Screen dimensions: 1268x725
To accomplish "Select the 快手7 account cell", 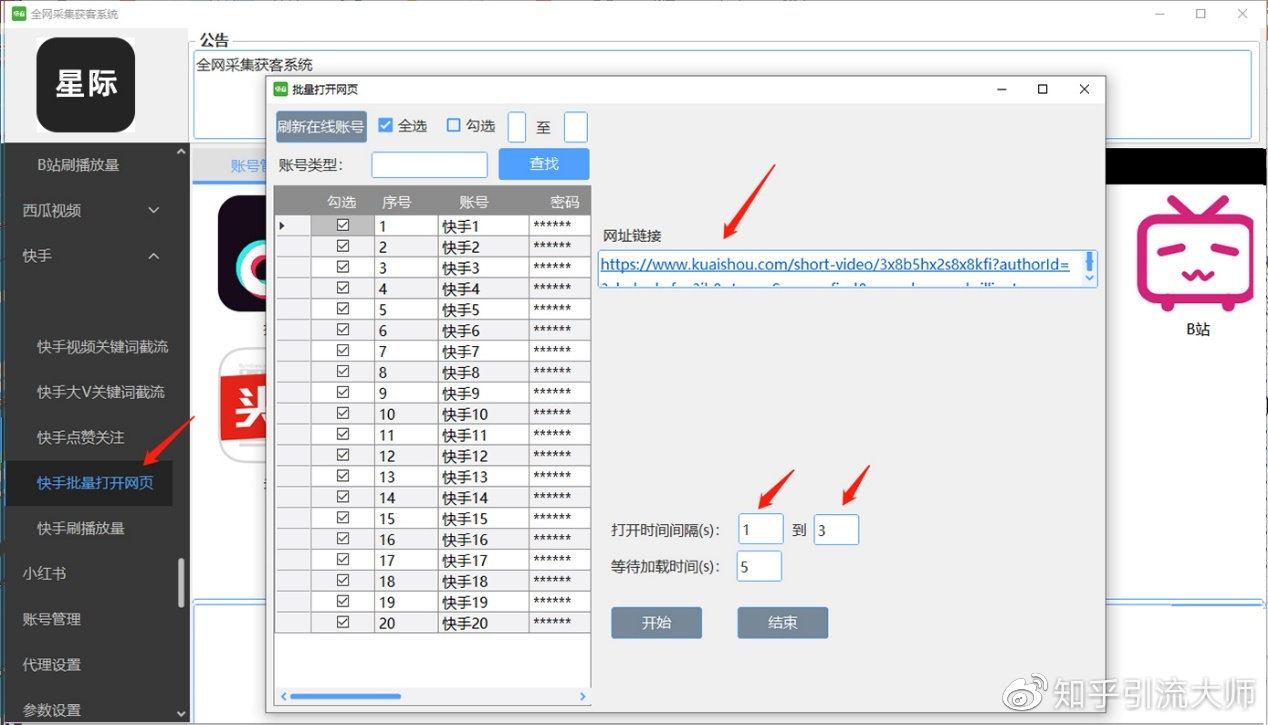I will pos(483,351).
